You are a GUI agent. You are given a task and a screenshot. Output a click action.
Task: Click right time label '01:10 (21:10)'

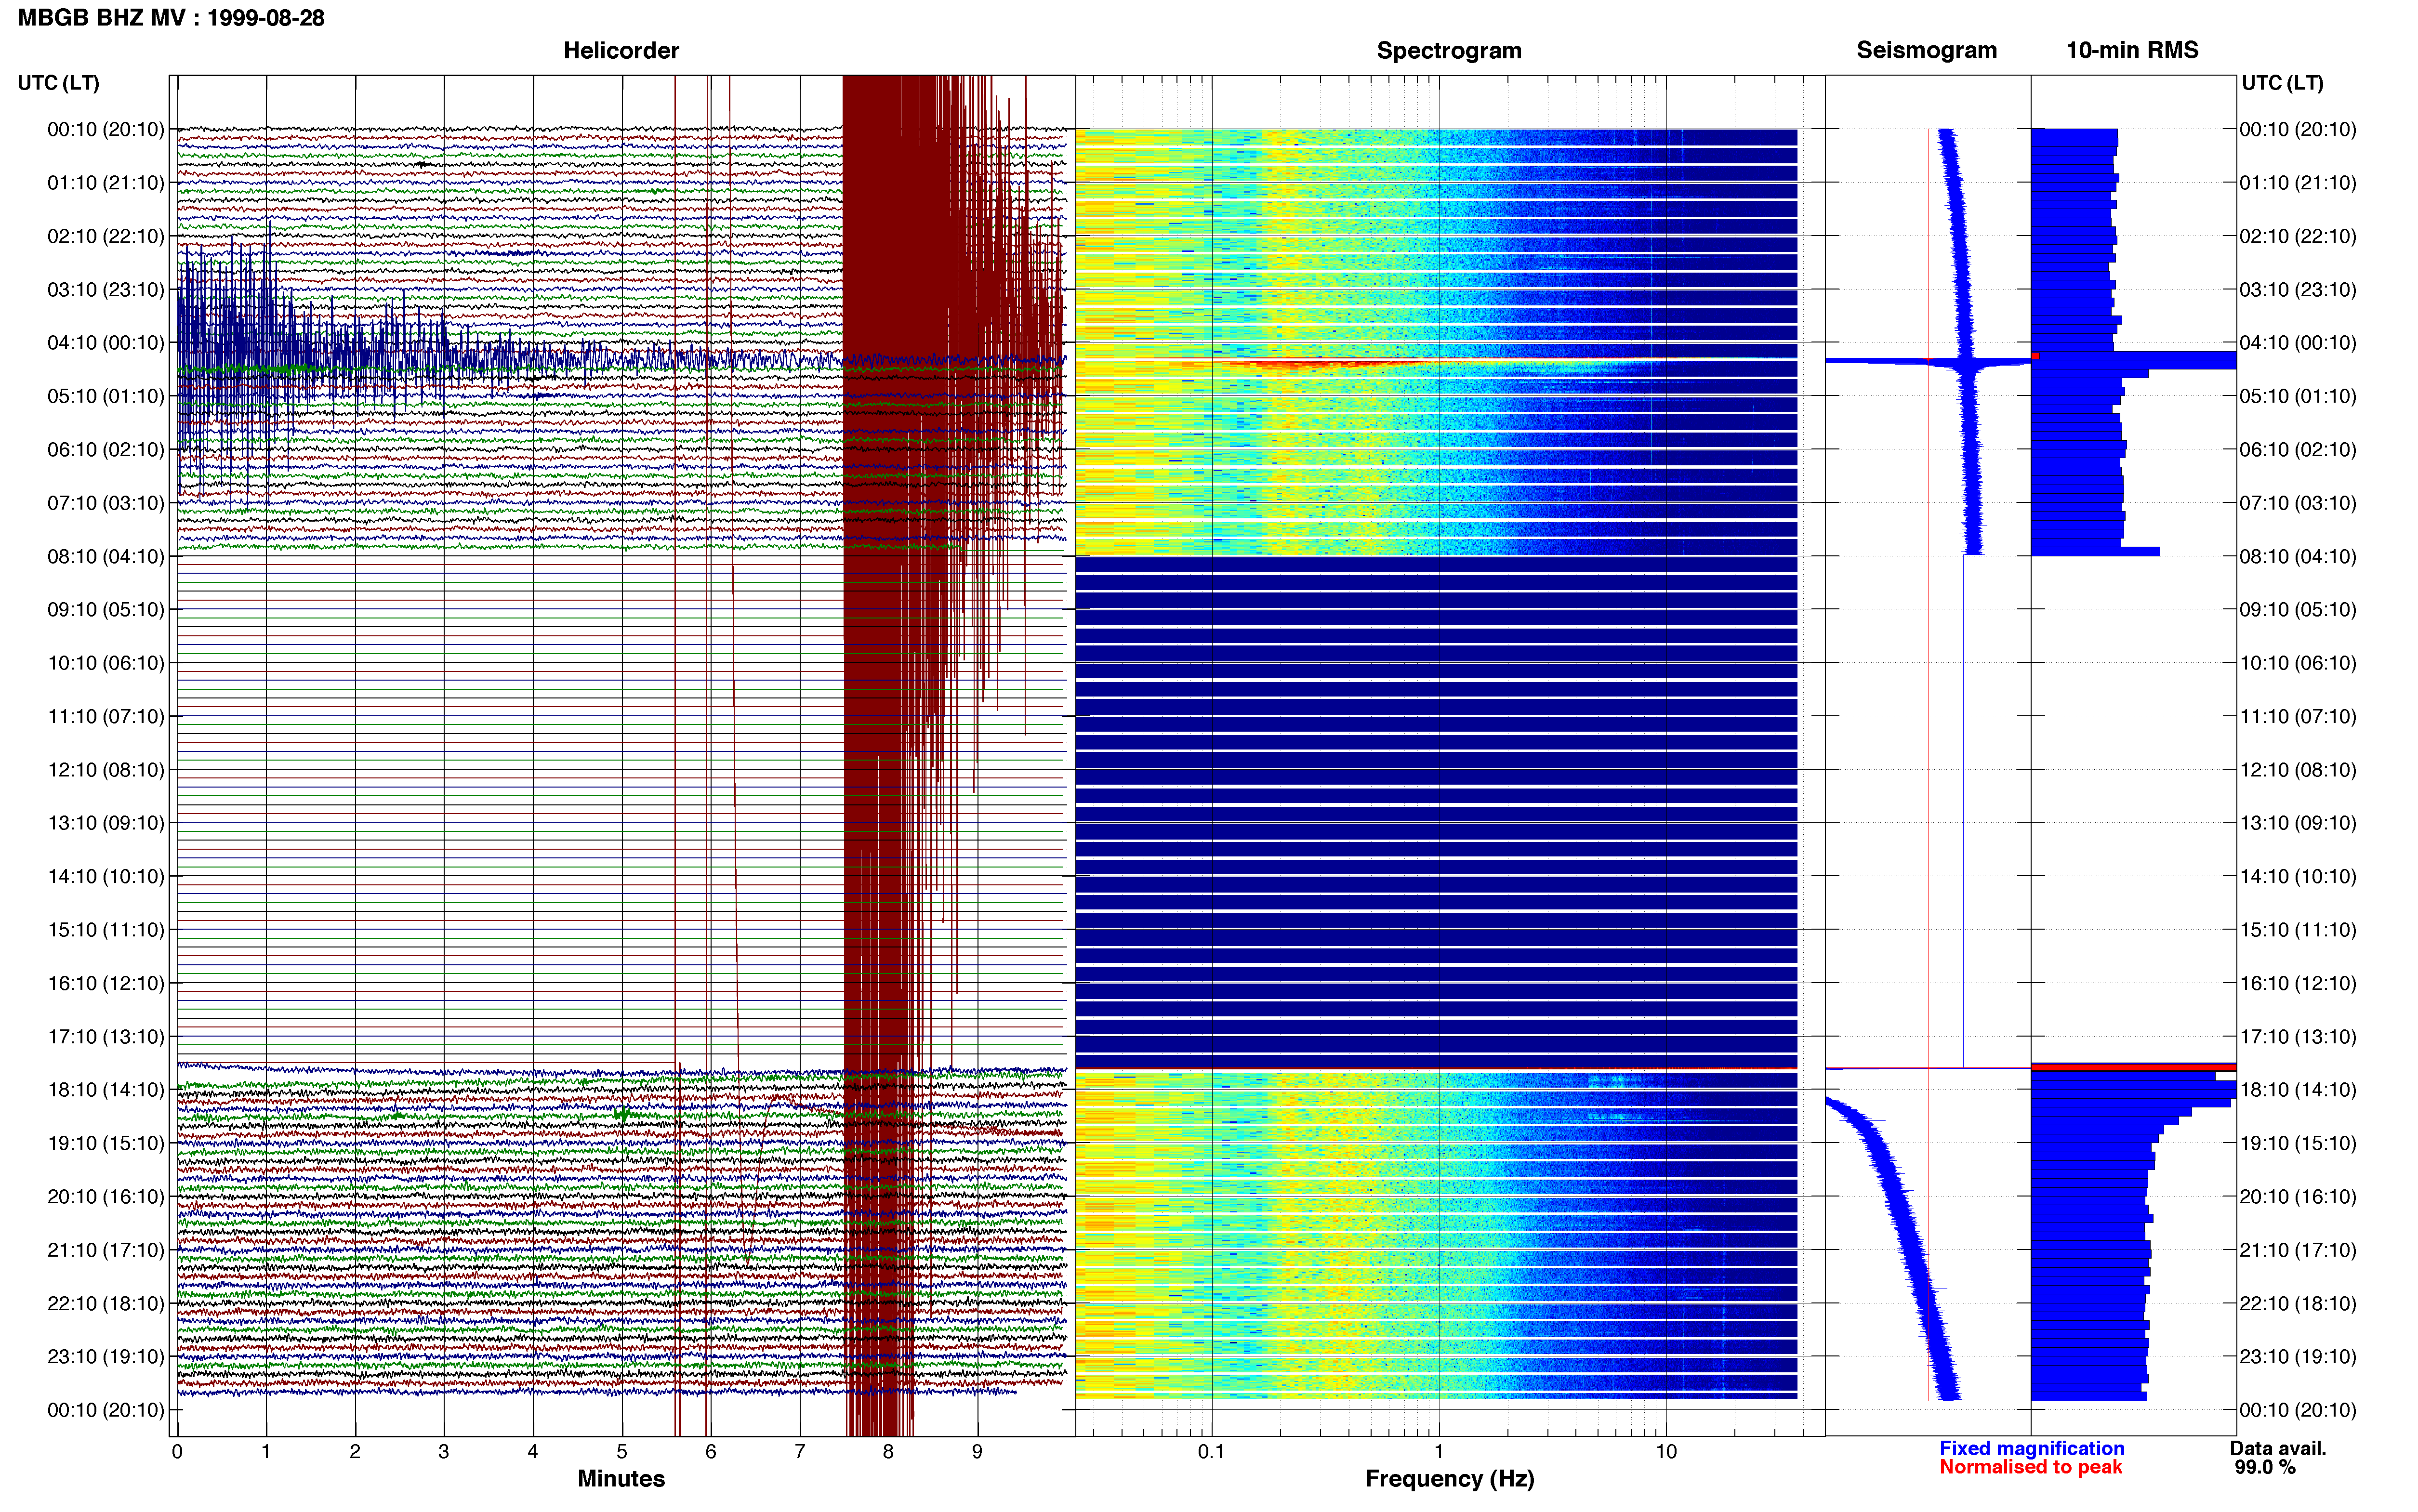[2297, 182]
